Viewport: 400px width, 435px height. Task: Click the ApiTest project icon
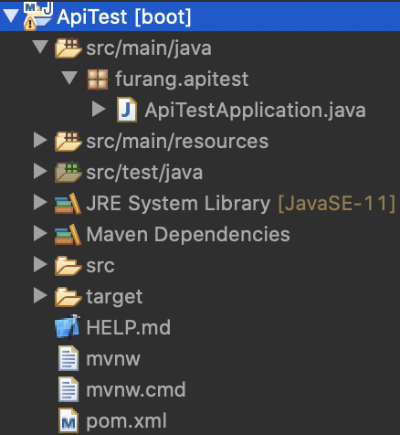pyautogui.click(x=38, y=17)
